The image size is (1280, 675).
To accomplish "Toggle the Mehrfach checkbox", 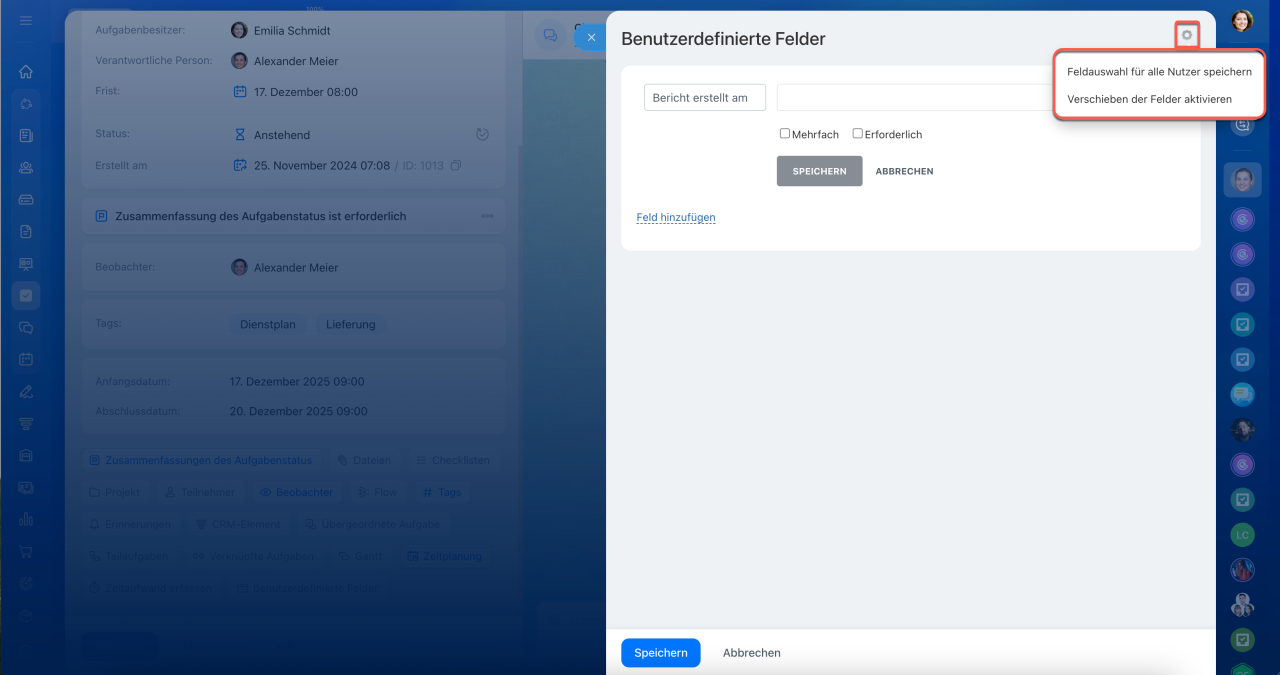I will click(785, 133).
